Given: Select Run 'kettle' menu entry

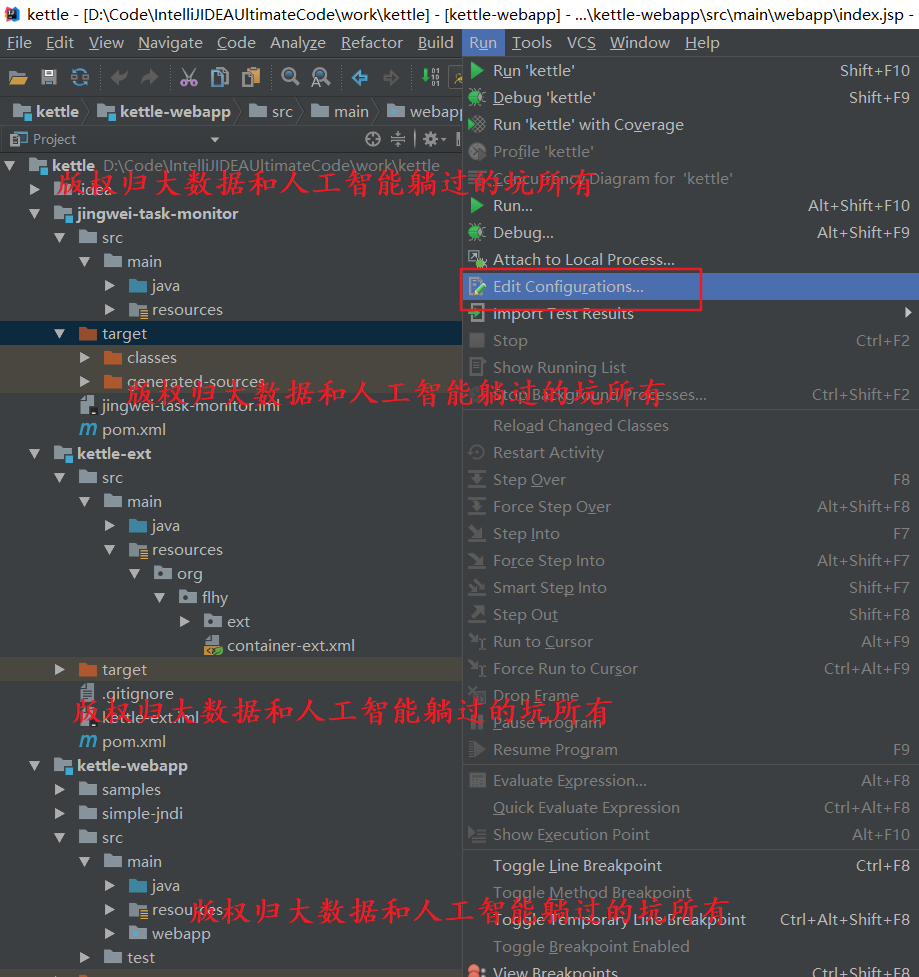Looking at the screenshot, I should pos(690,70).
